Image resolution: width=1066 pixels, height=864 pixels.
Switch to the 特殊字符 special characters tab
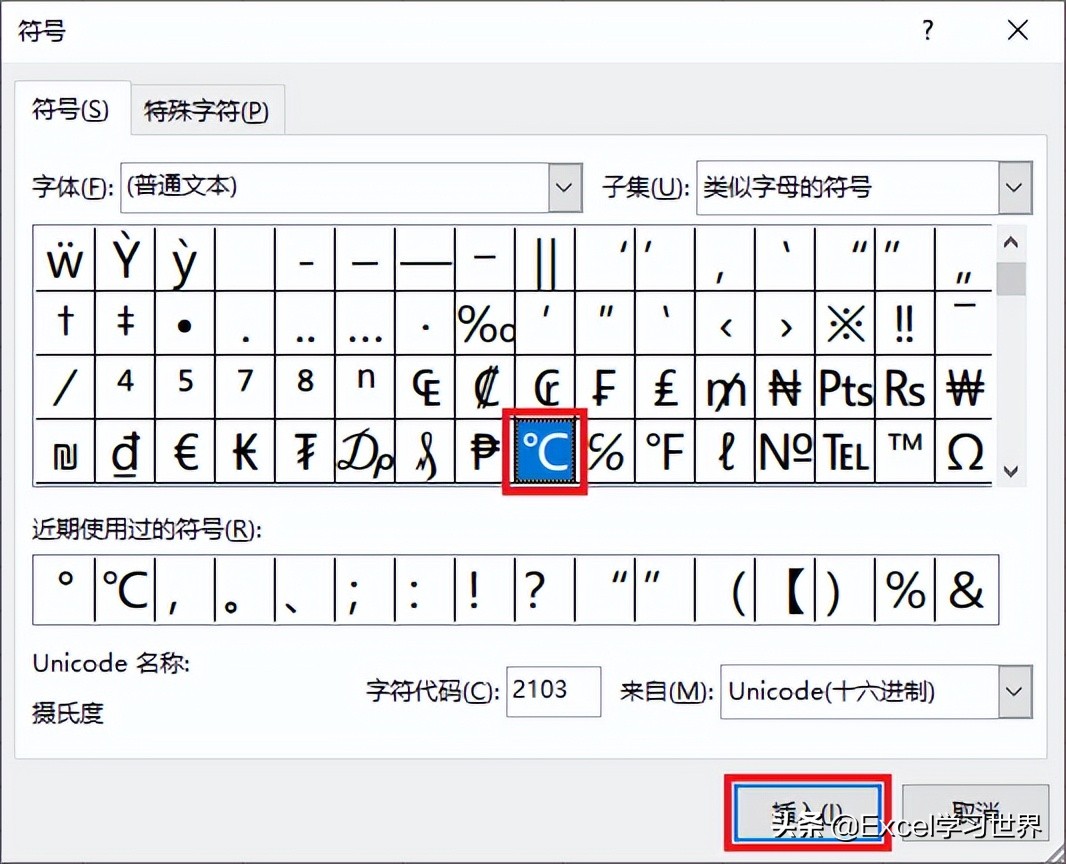tap(207, 110)
